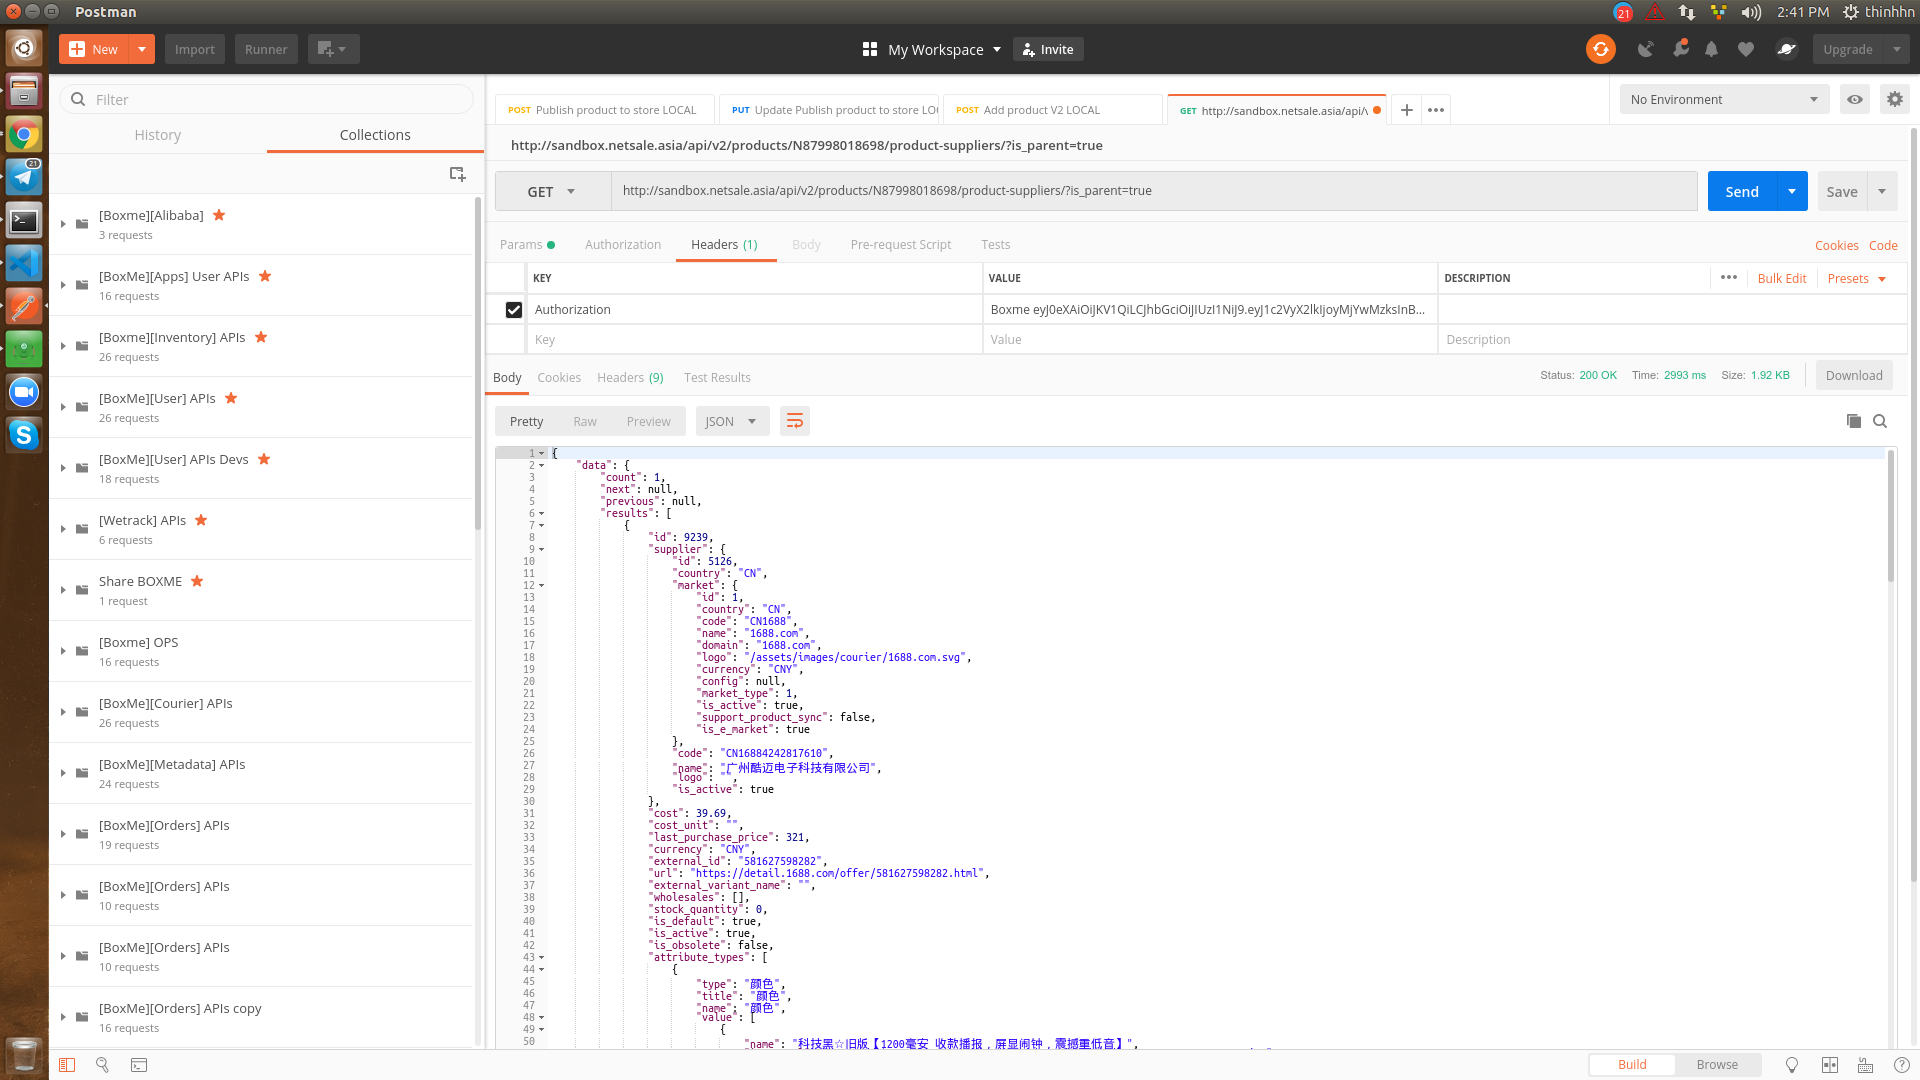1920x1080 pixels.
Task: Open the notifications bell icon
Action: coord(1711,49)
